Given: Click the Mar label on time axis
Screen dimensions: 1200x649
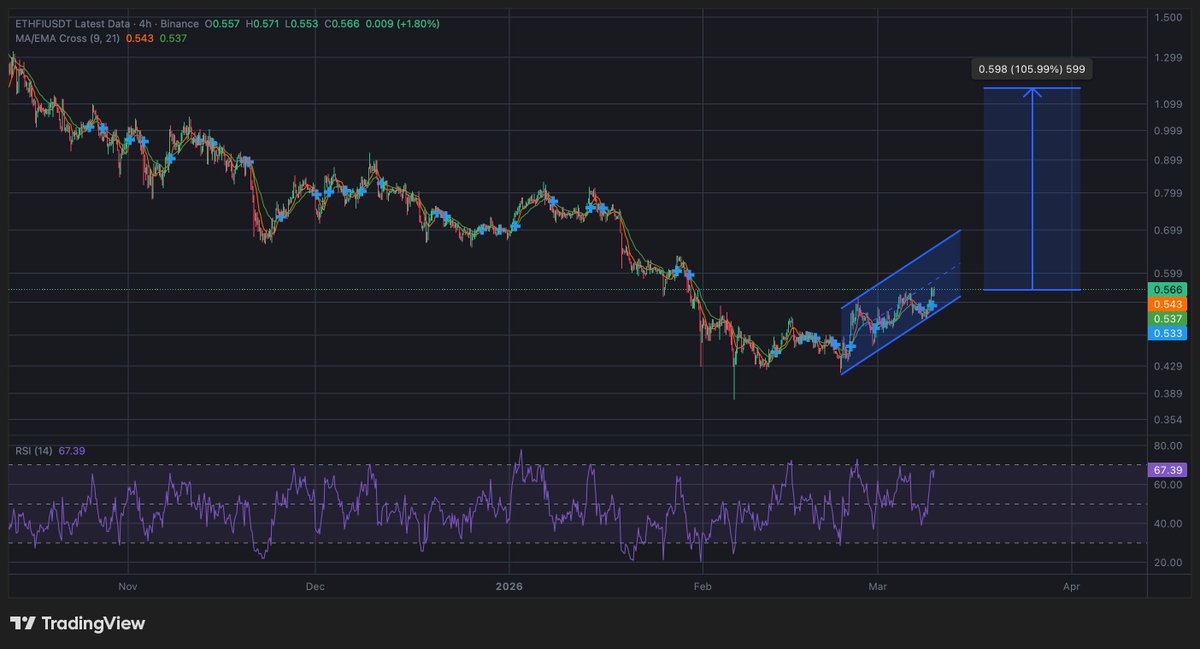Looking at the screenshot, I should [x=878, y=585].
